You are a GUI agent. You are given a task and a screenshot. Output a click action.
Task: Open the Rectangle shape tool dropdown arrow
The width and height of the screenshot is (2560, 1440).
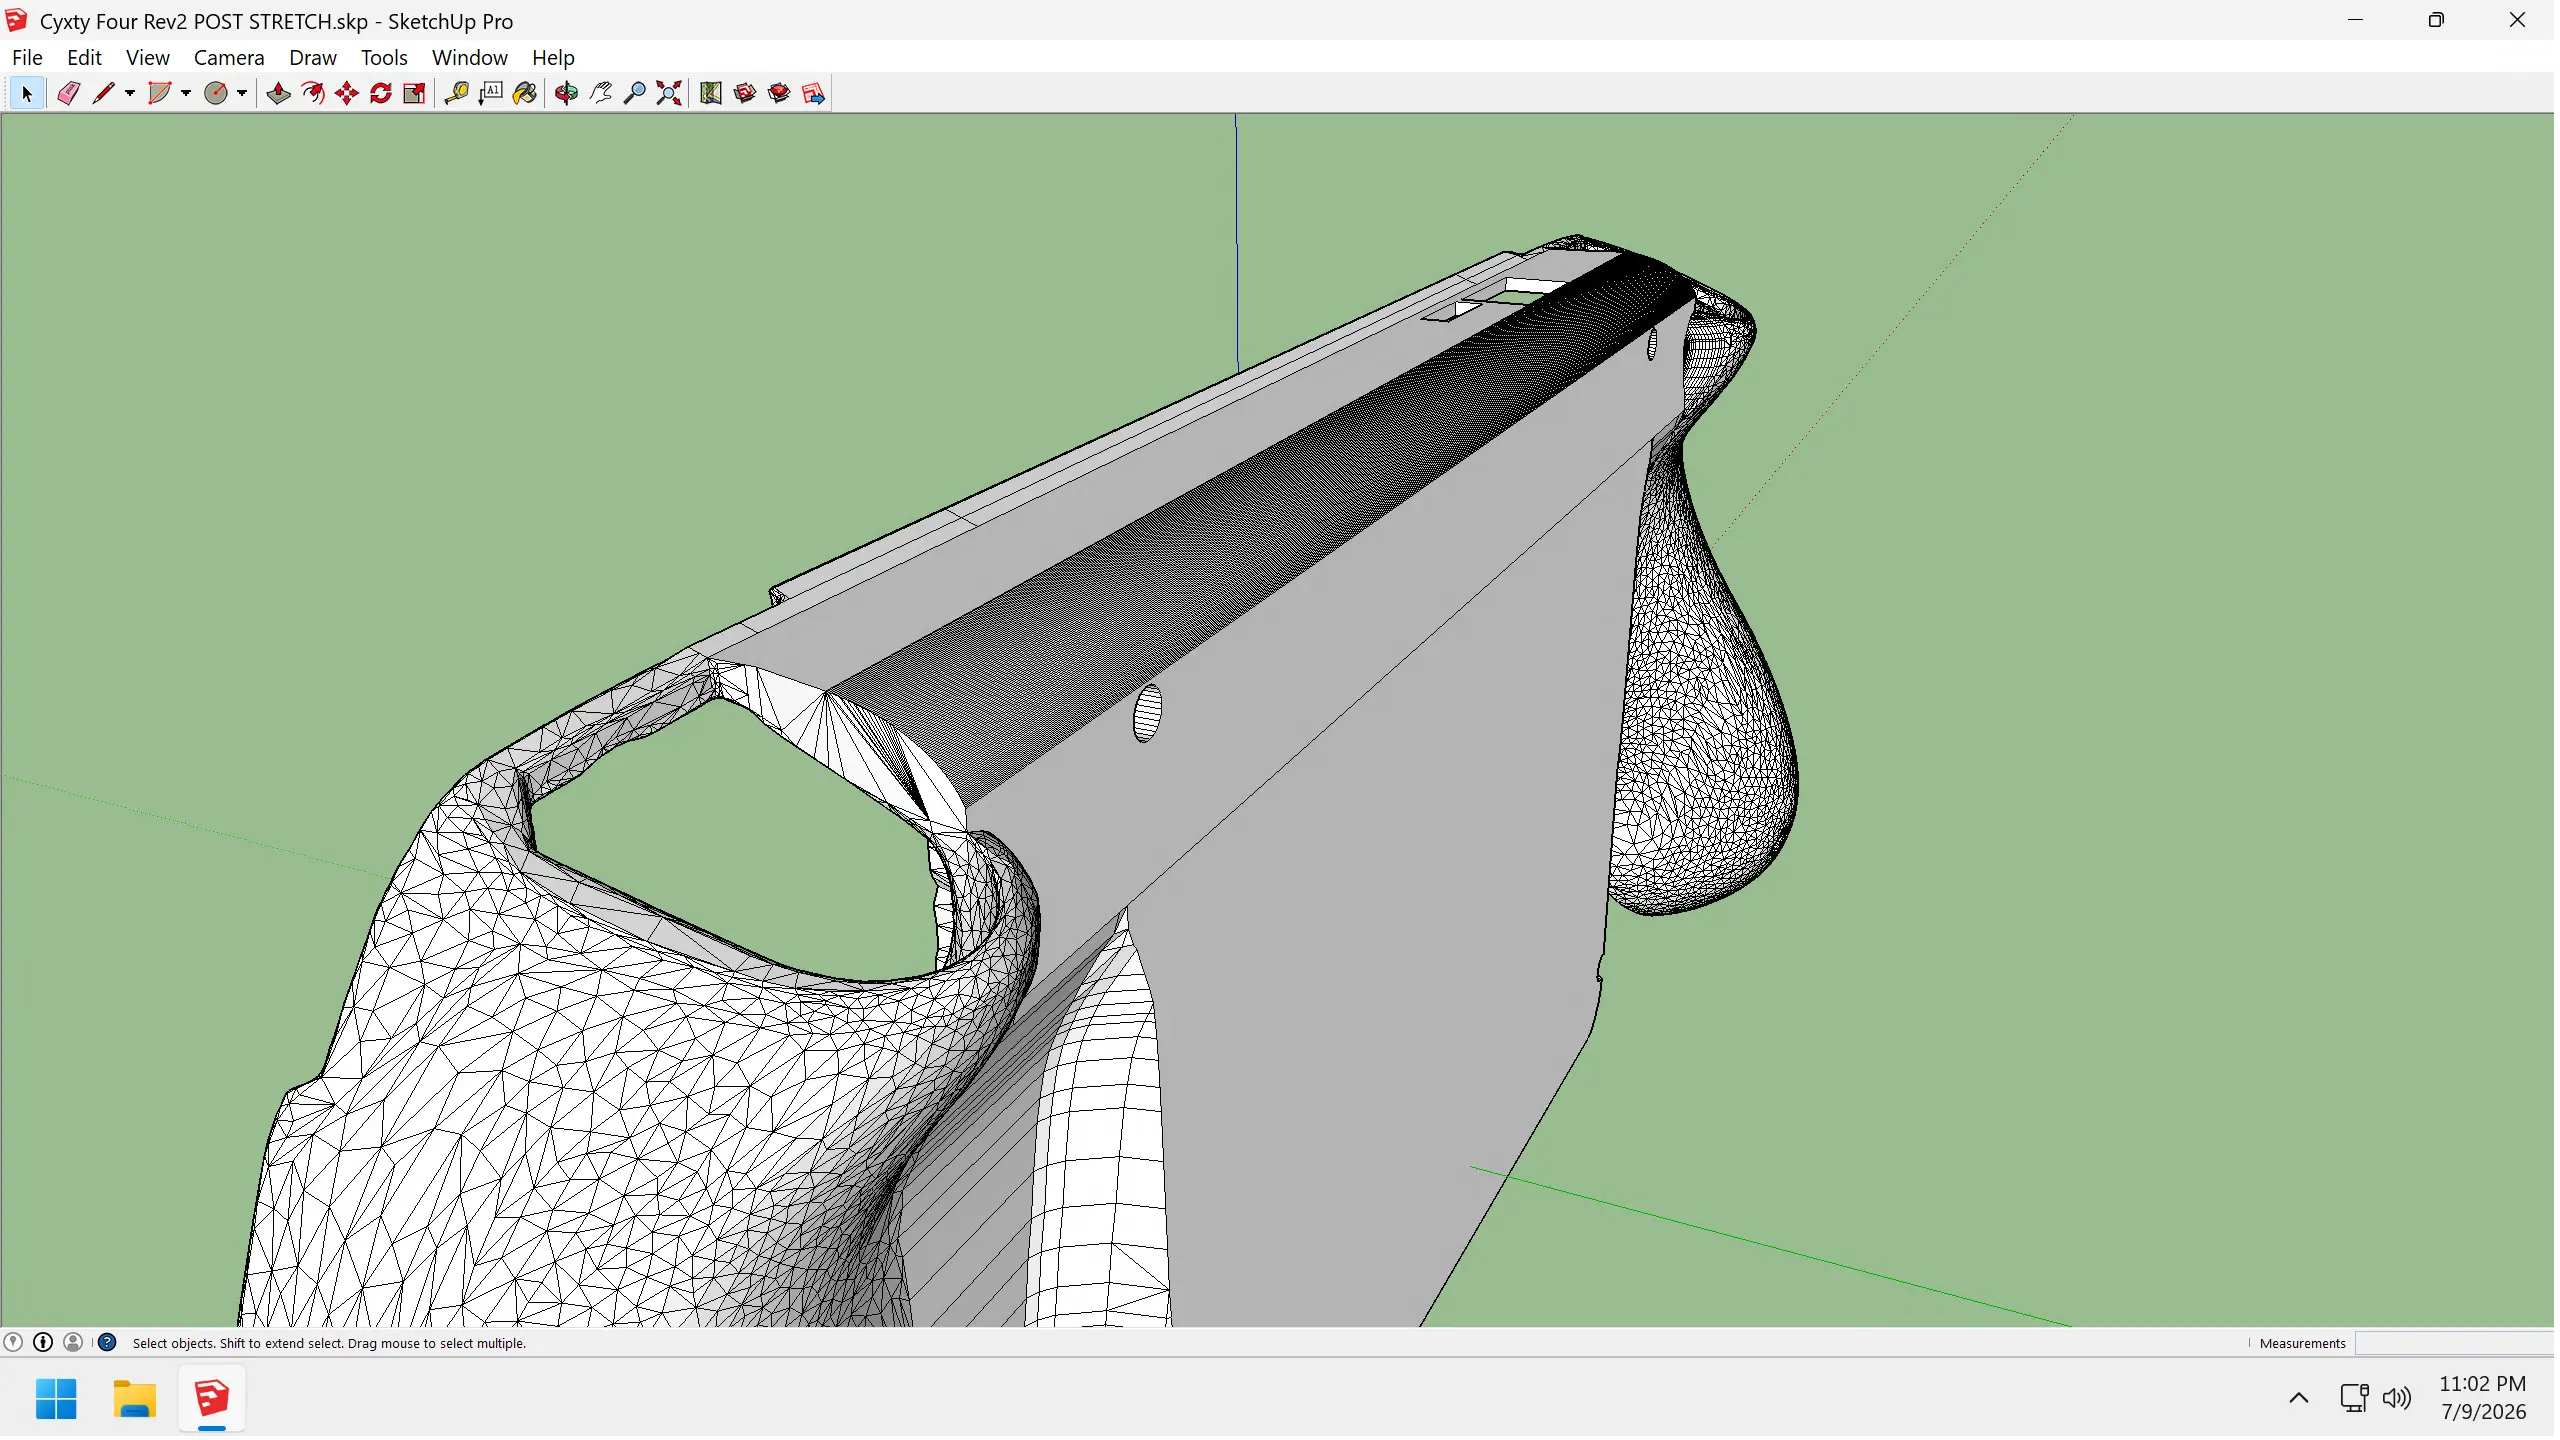tap(186, 94)
